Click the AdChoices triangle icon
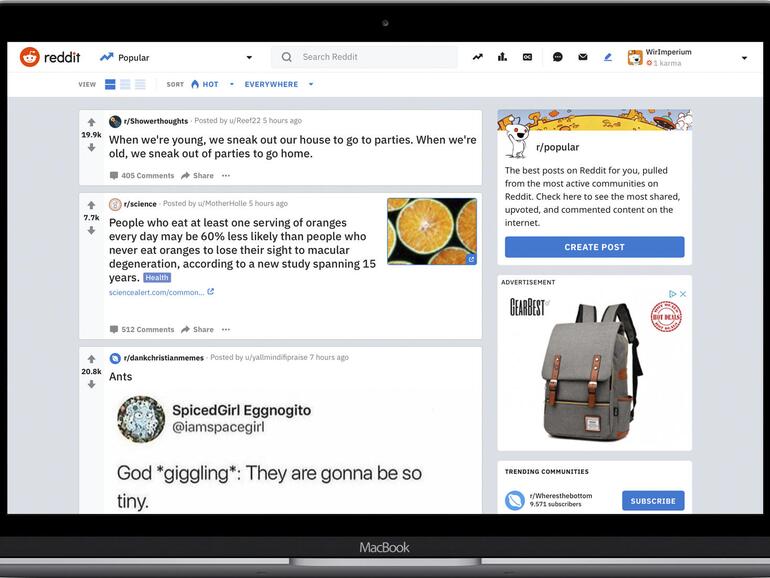This screenshot has height=578, width=770. 672,294
